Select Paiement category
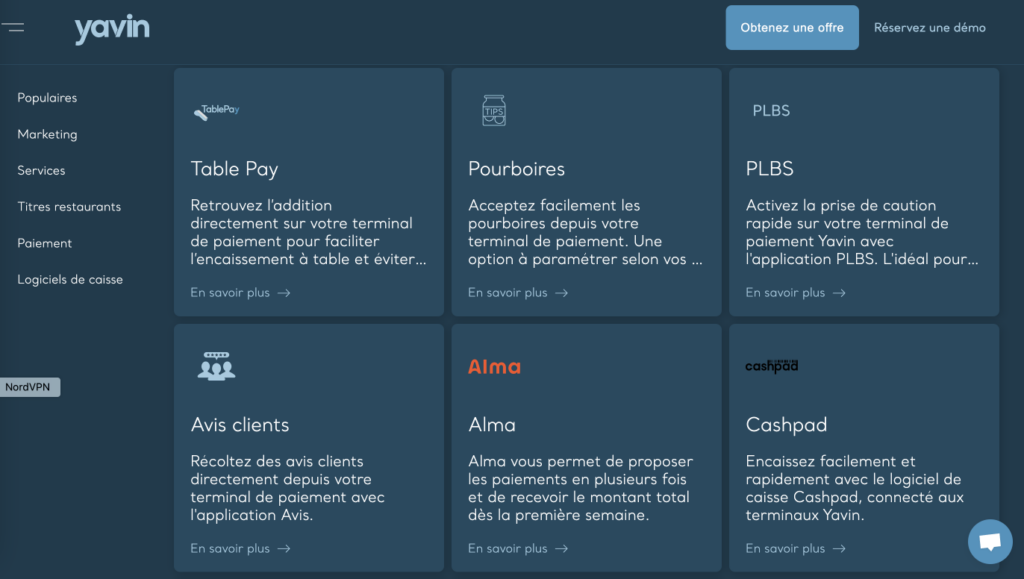Screen dimensions: 1024x579 click(x=44, y=243)
